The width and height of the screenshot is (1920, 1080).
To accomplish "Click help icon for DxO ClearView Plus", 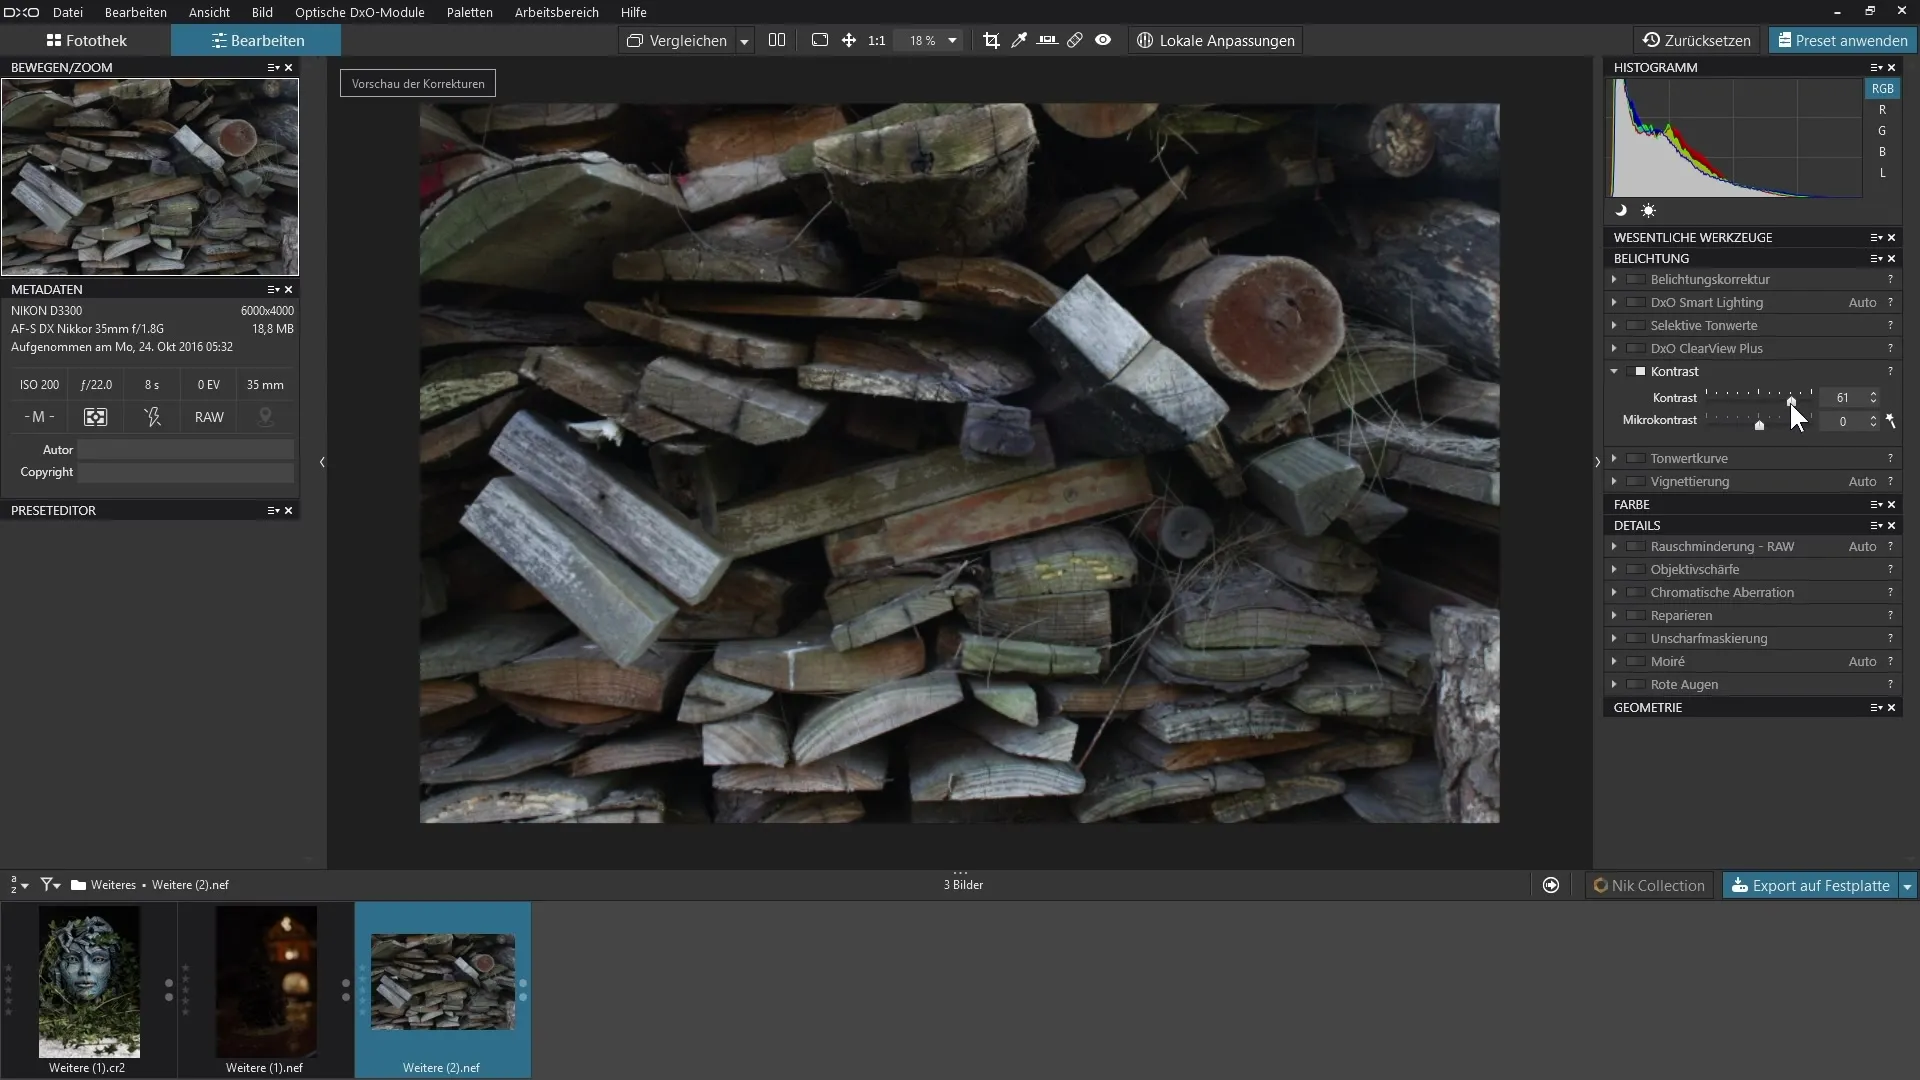I will 1890,349.
